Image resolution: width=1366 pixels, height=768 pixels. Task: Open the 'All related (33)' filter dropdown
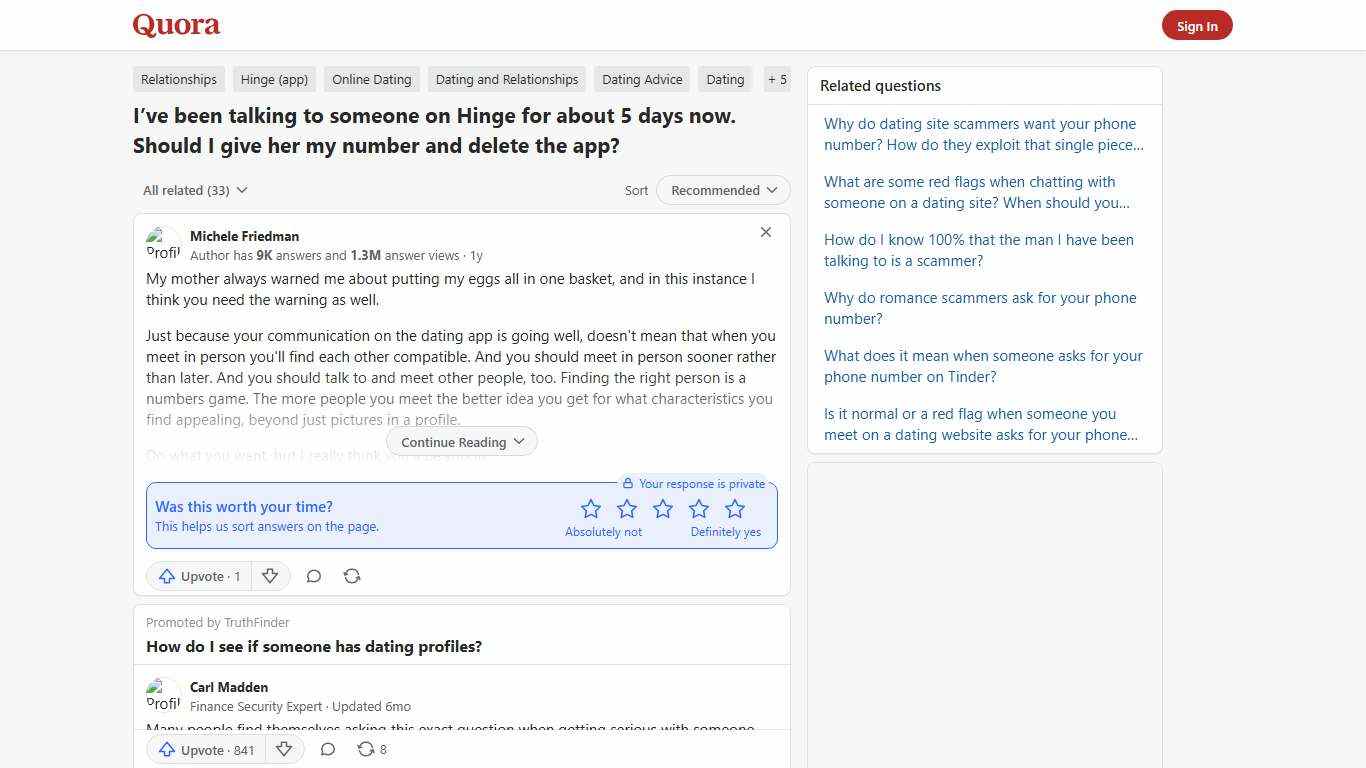[x=194, y=190]
